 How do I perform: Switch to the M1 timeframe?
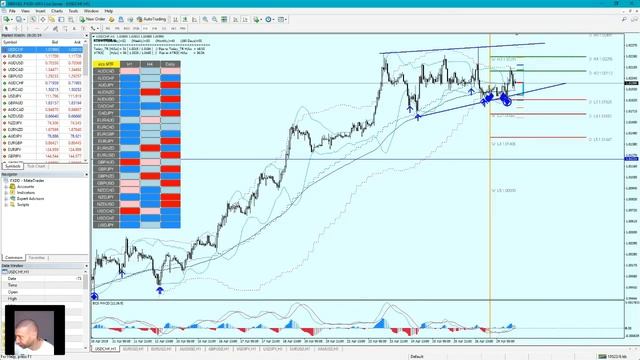tap(108, 29)
